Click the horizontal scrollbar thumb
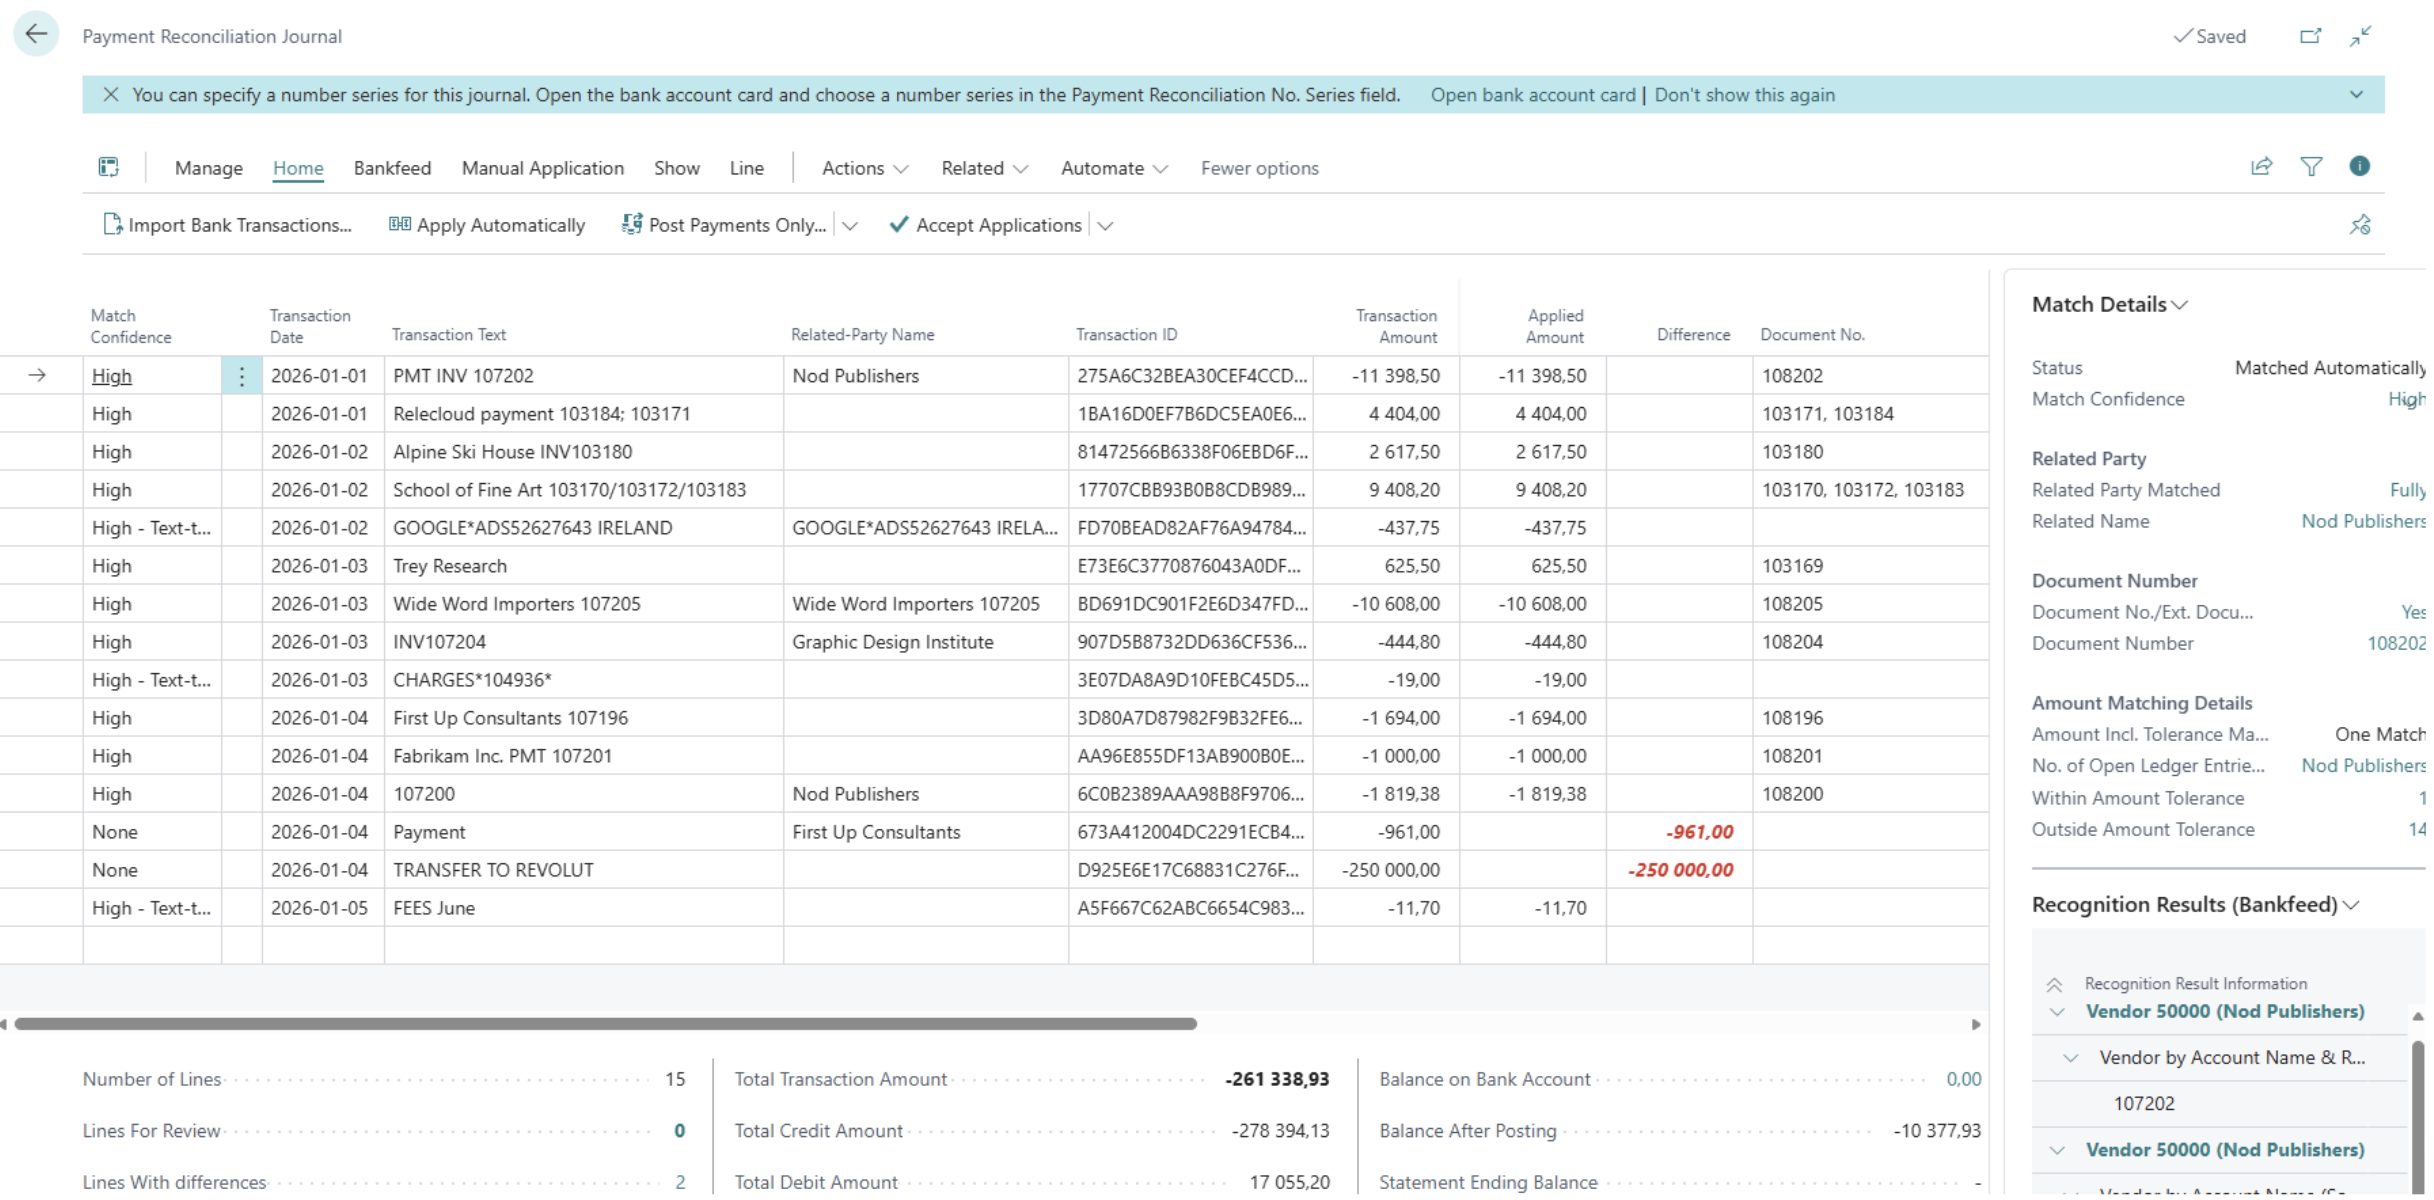 pos(605,1024)
